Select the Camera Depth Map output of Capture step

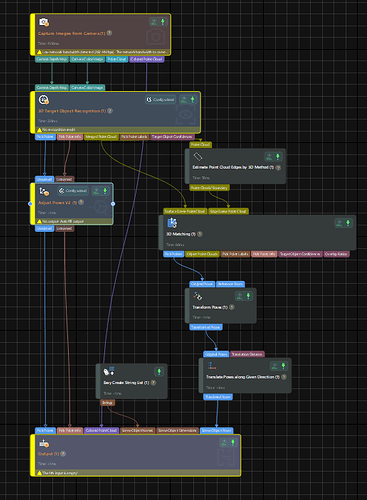pos(52,59)
